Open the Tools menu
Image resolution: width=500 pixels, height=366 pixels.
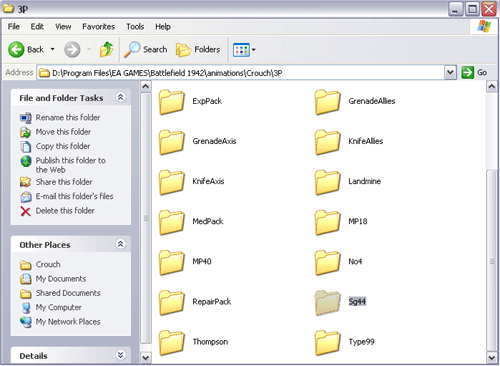click(135, 27)
